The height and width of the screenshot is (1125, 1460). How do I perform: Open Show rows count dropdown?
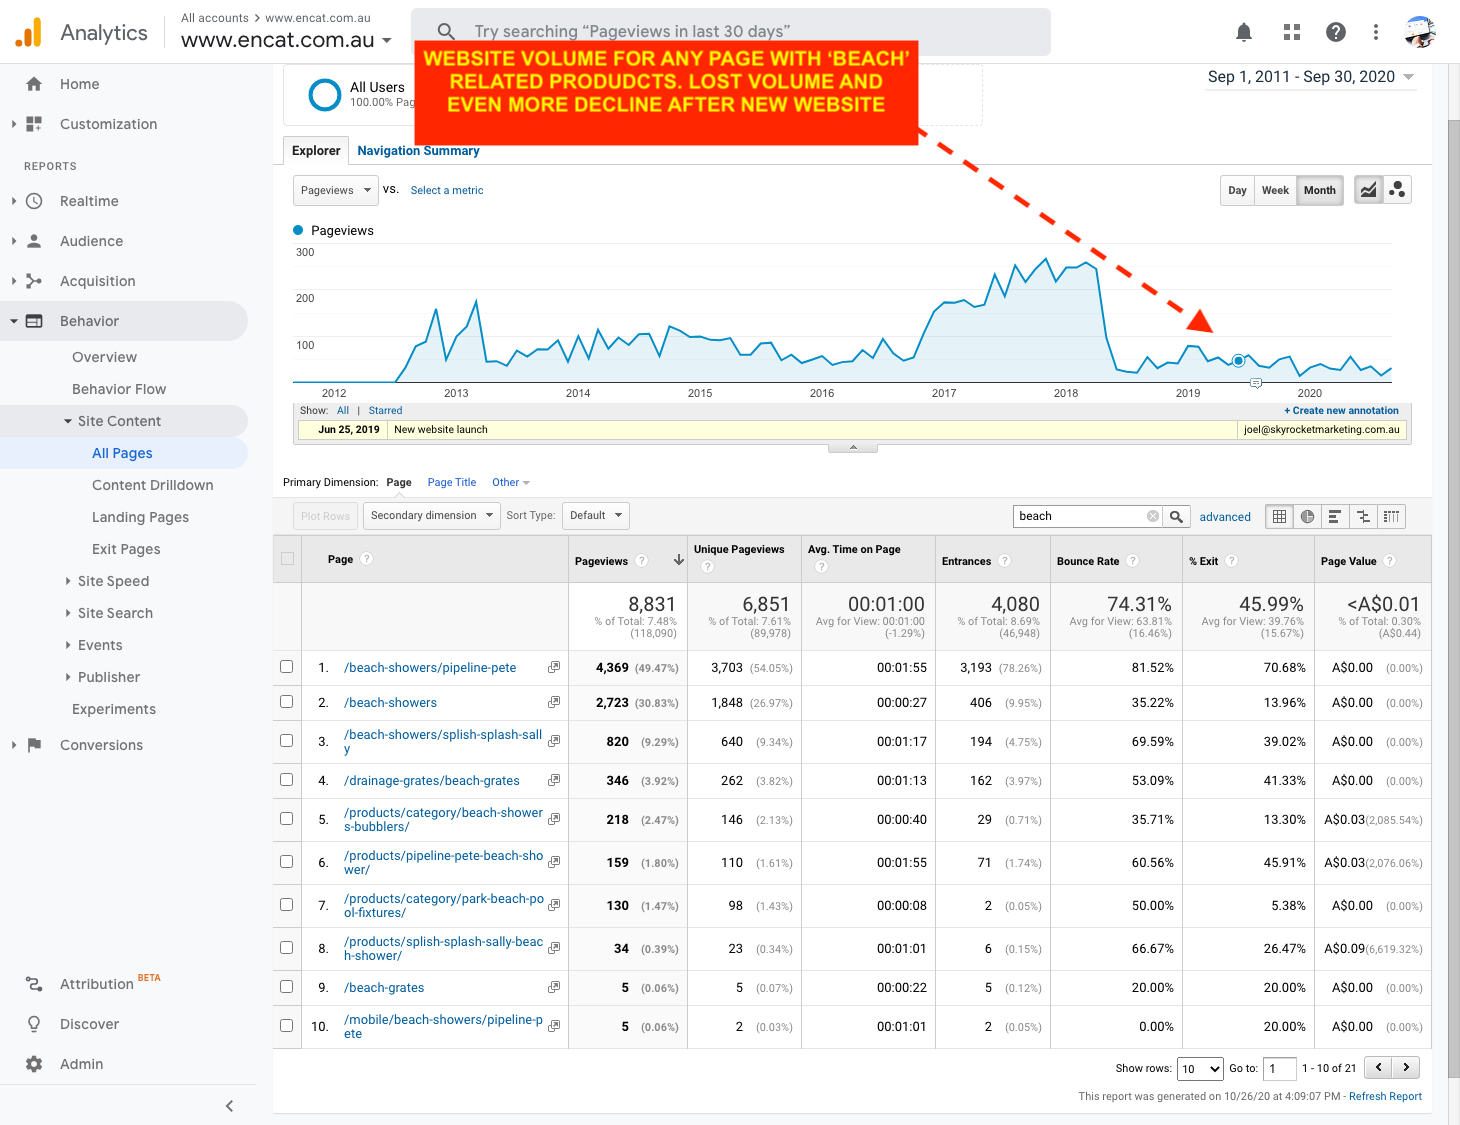1200,1068
